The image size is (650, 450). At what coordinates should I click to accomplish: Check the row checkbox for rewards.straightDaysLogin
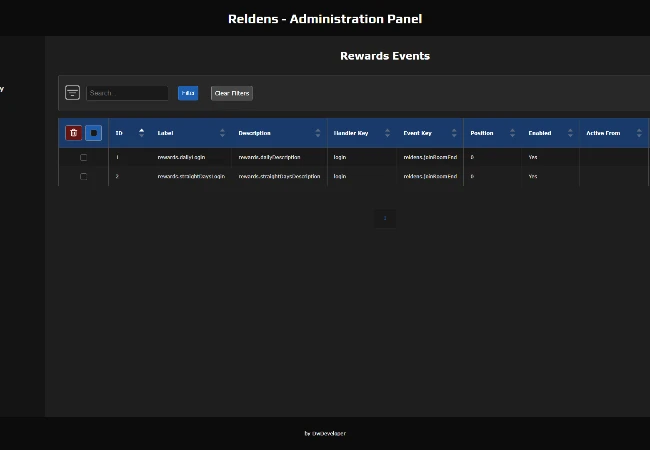pos(83,177)
